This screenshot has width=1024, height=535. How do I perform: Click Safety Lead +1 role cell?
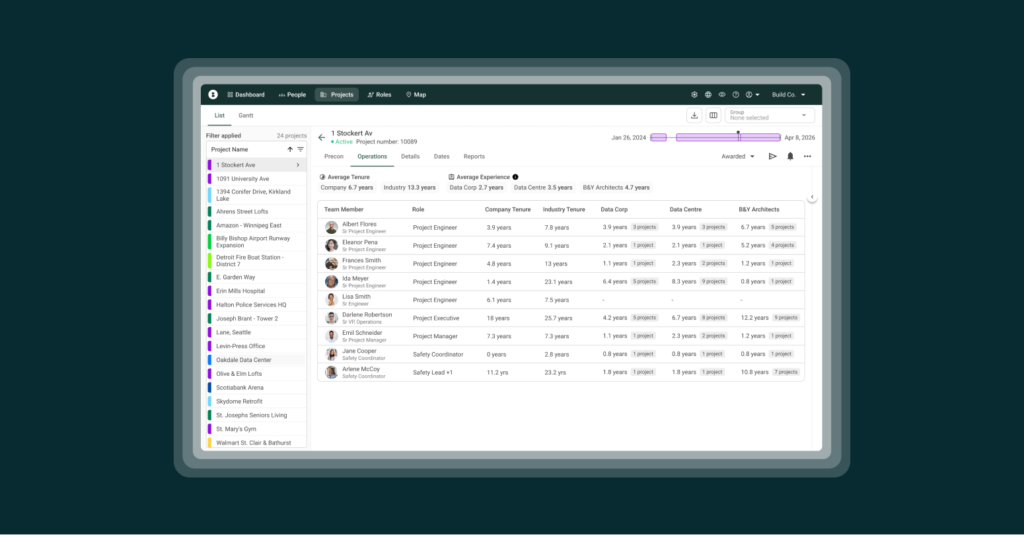432,372
